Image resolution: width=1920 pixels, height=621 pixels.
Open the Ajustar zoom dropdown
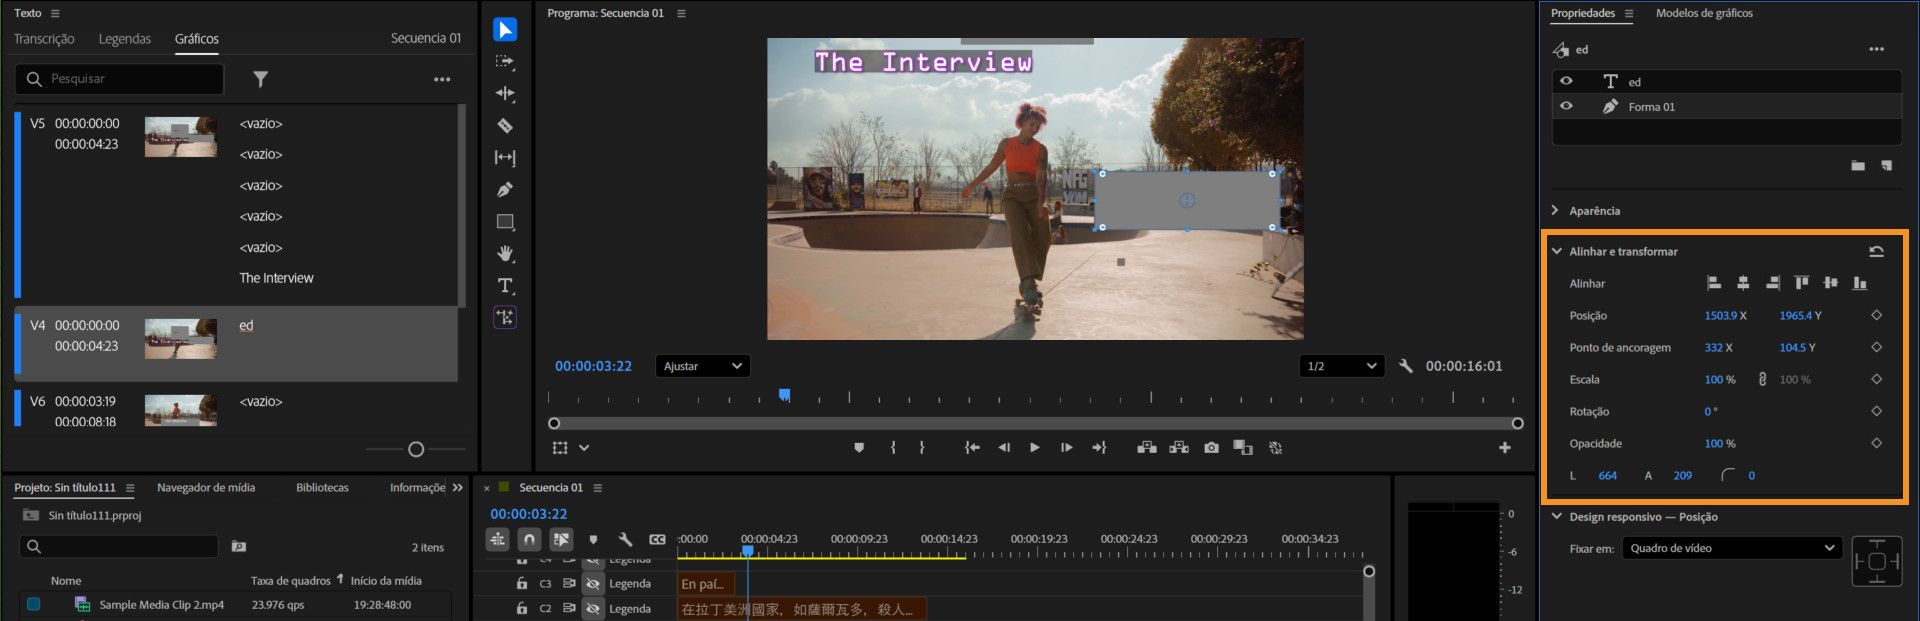[703, 366]
